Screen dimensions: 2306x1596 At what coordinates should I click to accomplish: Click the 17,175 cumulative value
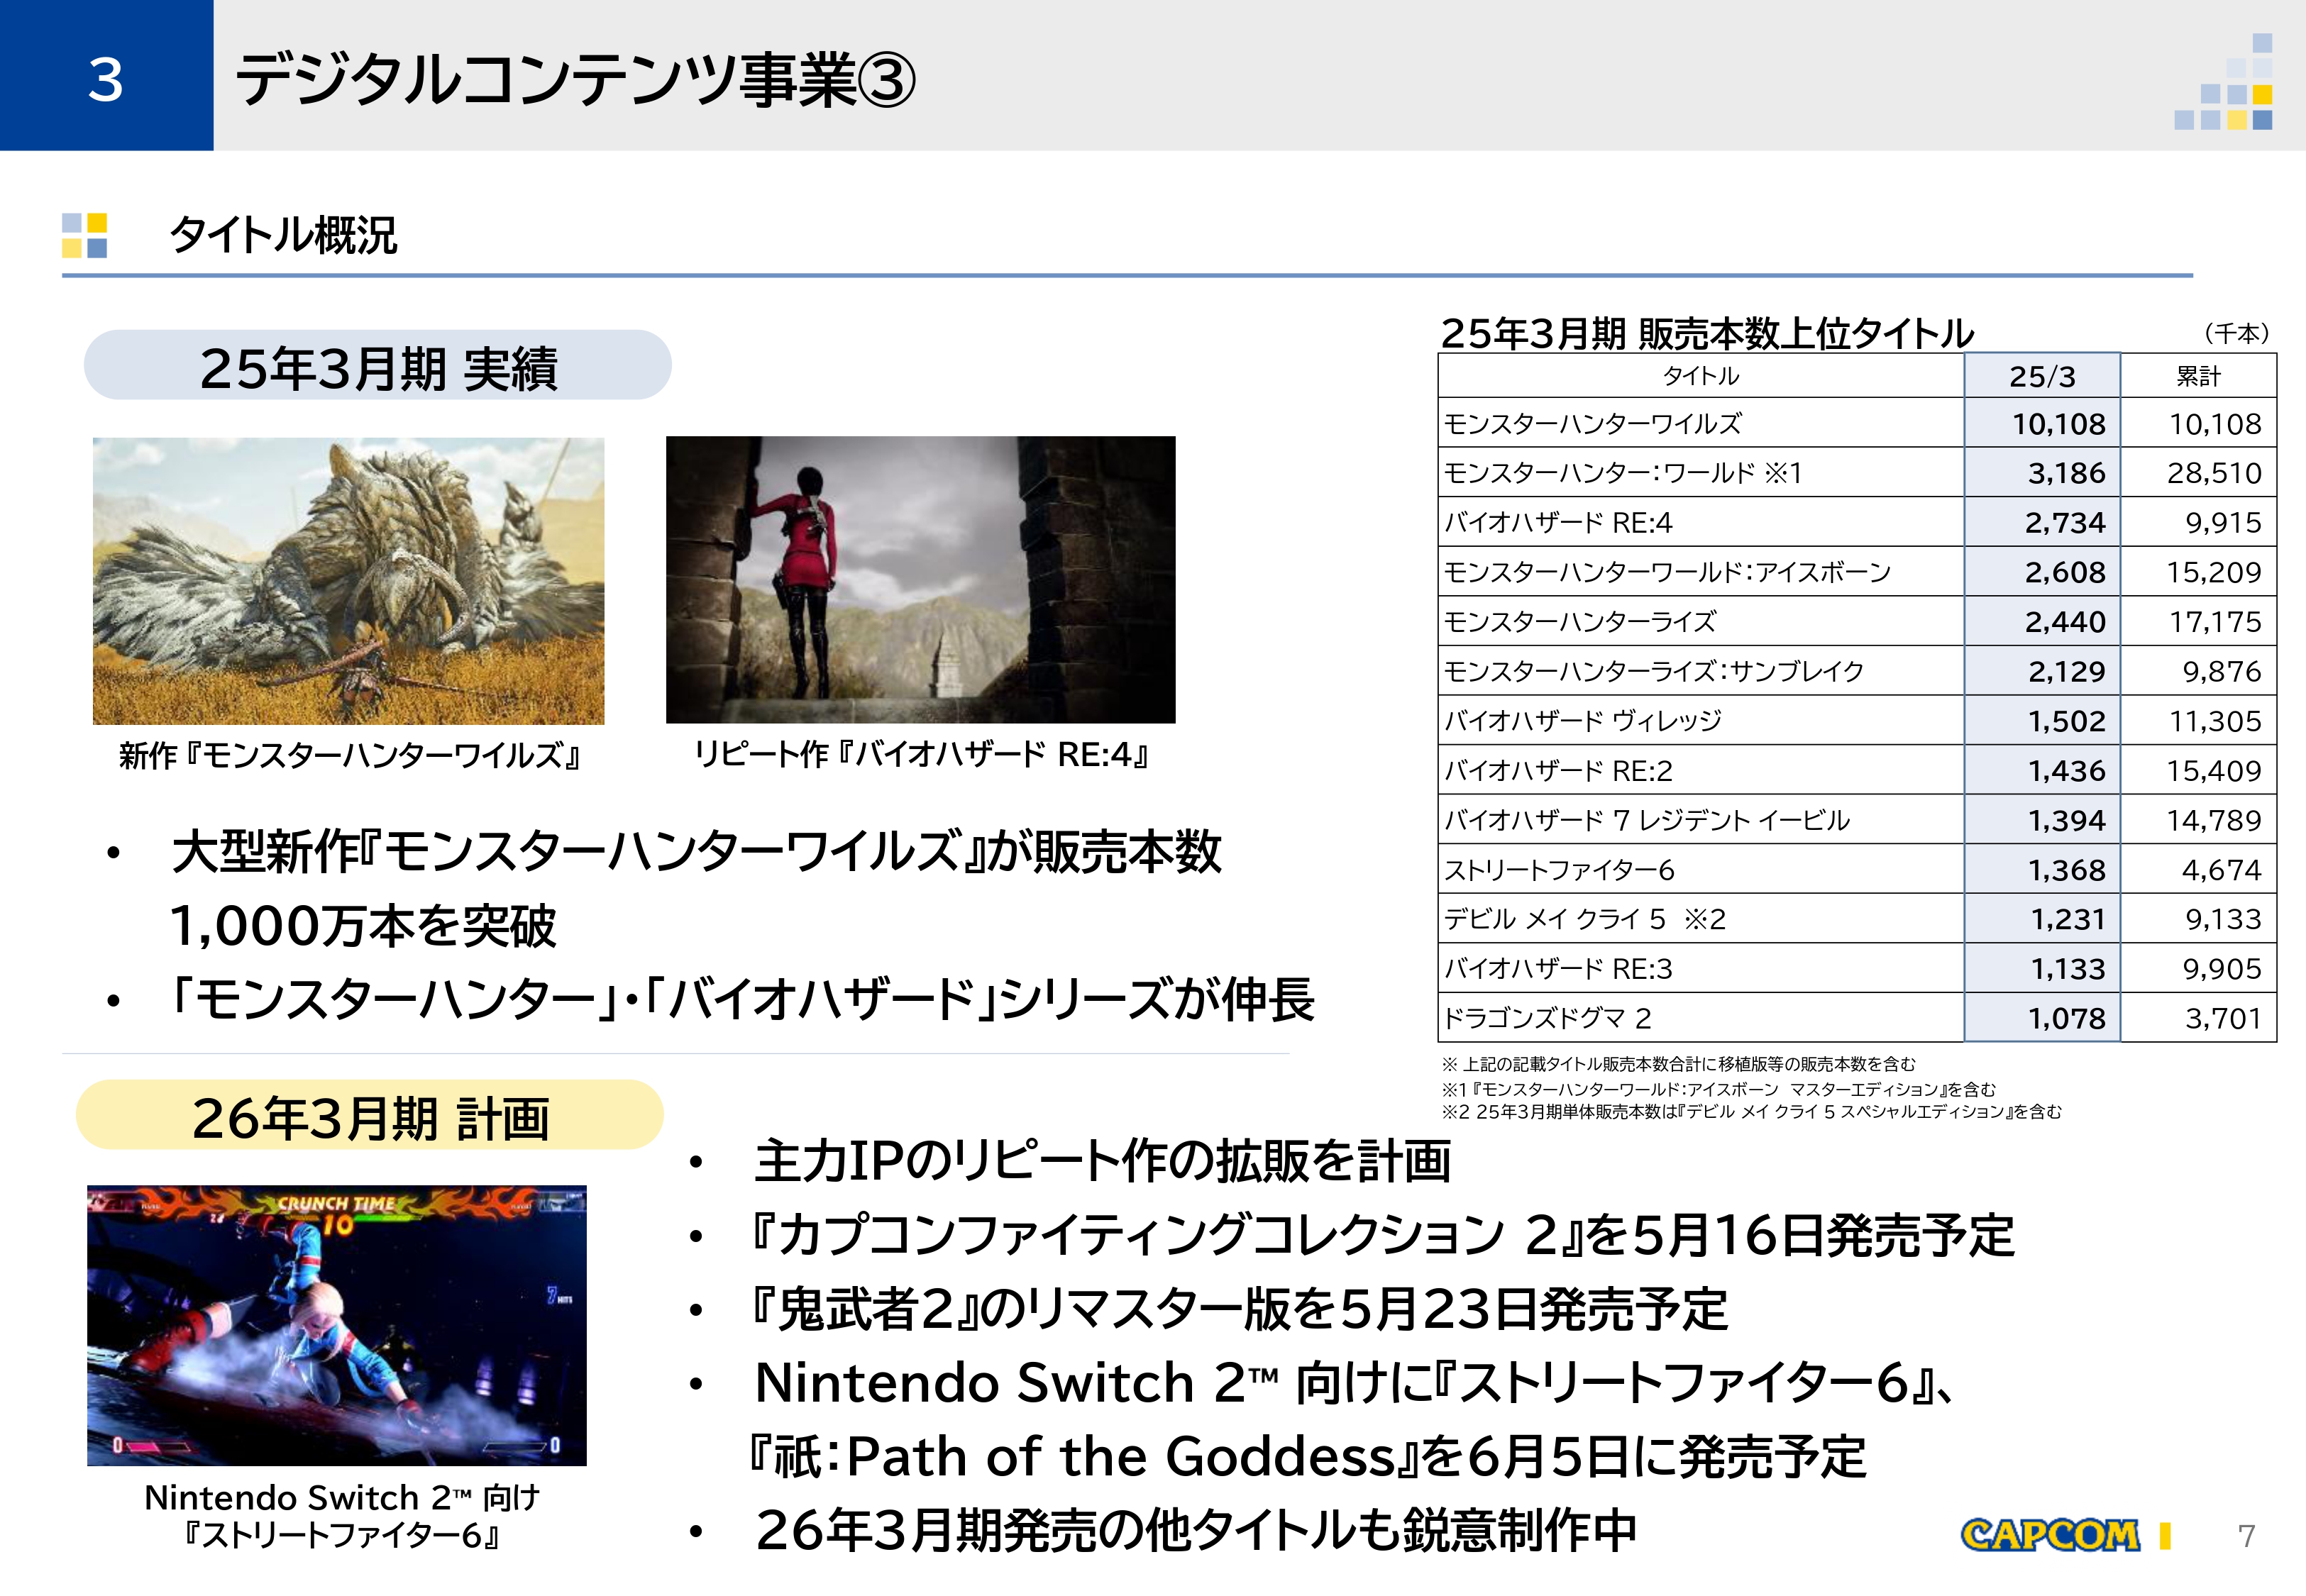[x=2215, y=622]
